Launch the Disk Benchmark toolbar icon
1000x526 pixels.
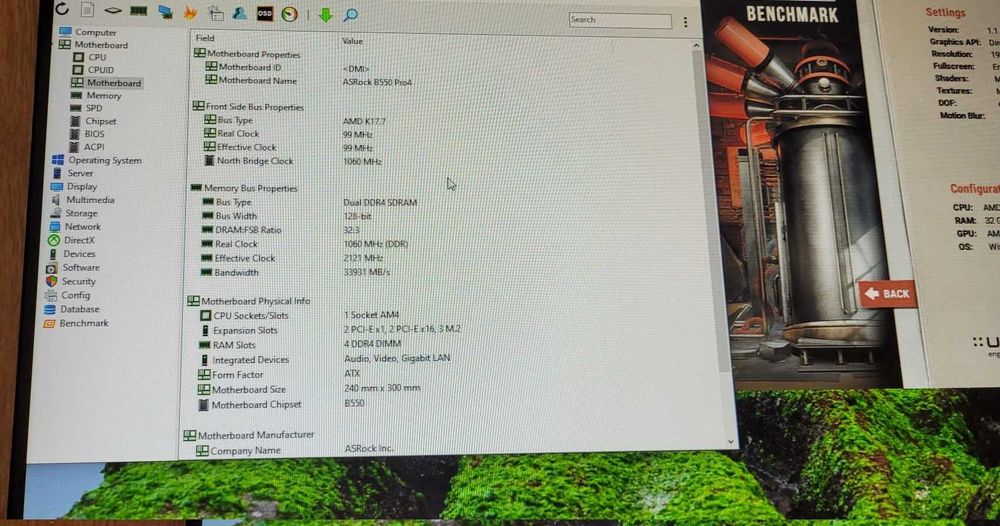coord(113,10)
